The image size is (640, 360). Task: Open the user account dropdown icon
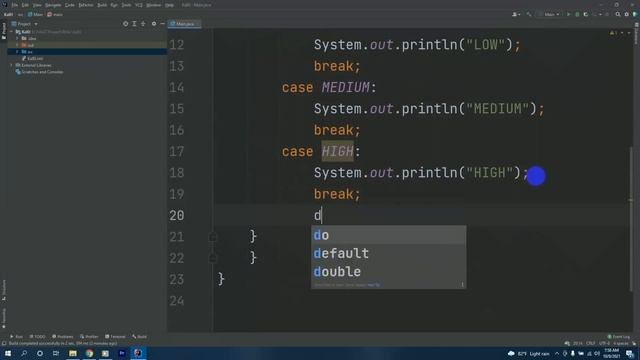(x=516, y=14)
